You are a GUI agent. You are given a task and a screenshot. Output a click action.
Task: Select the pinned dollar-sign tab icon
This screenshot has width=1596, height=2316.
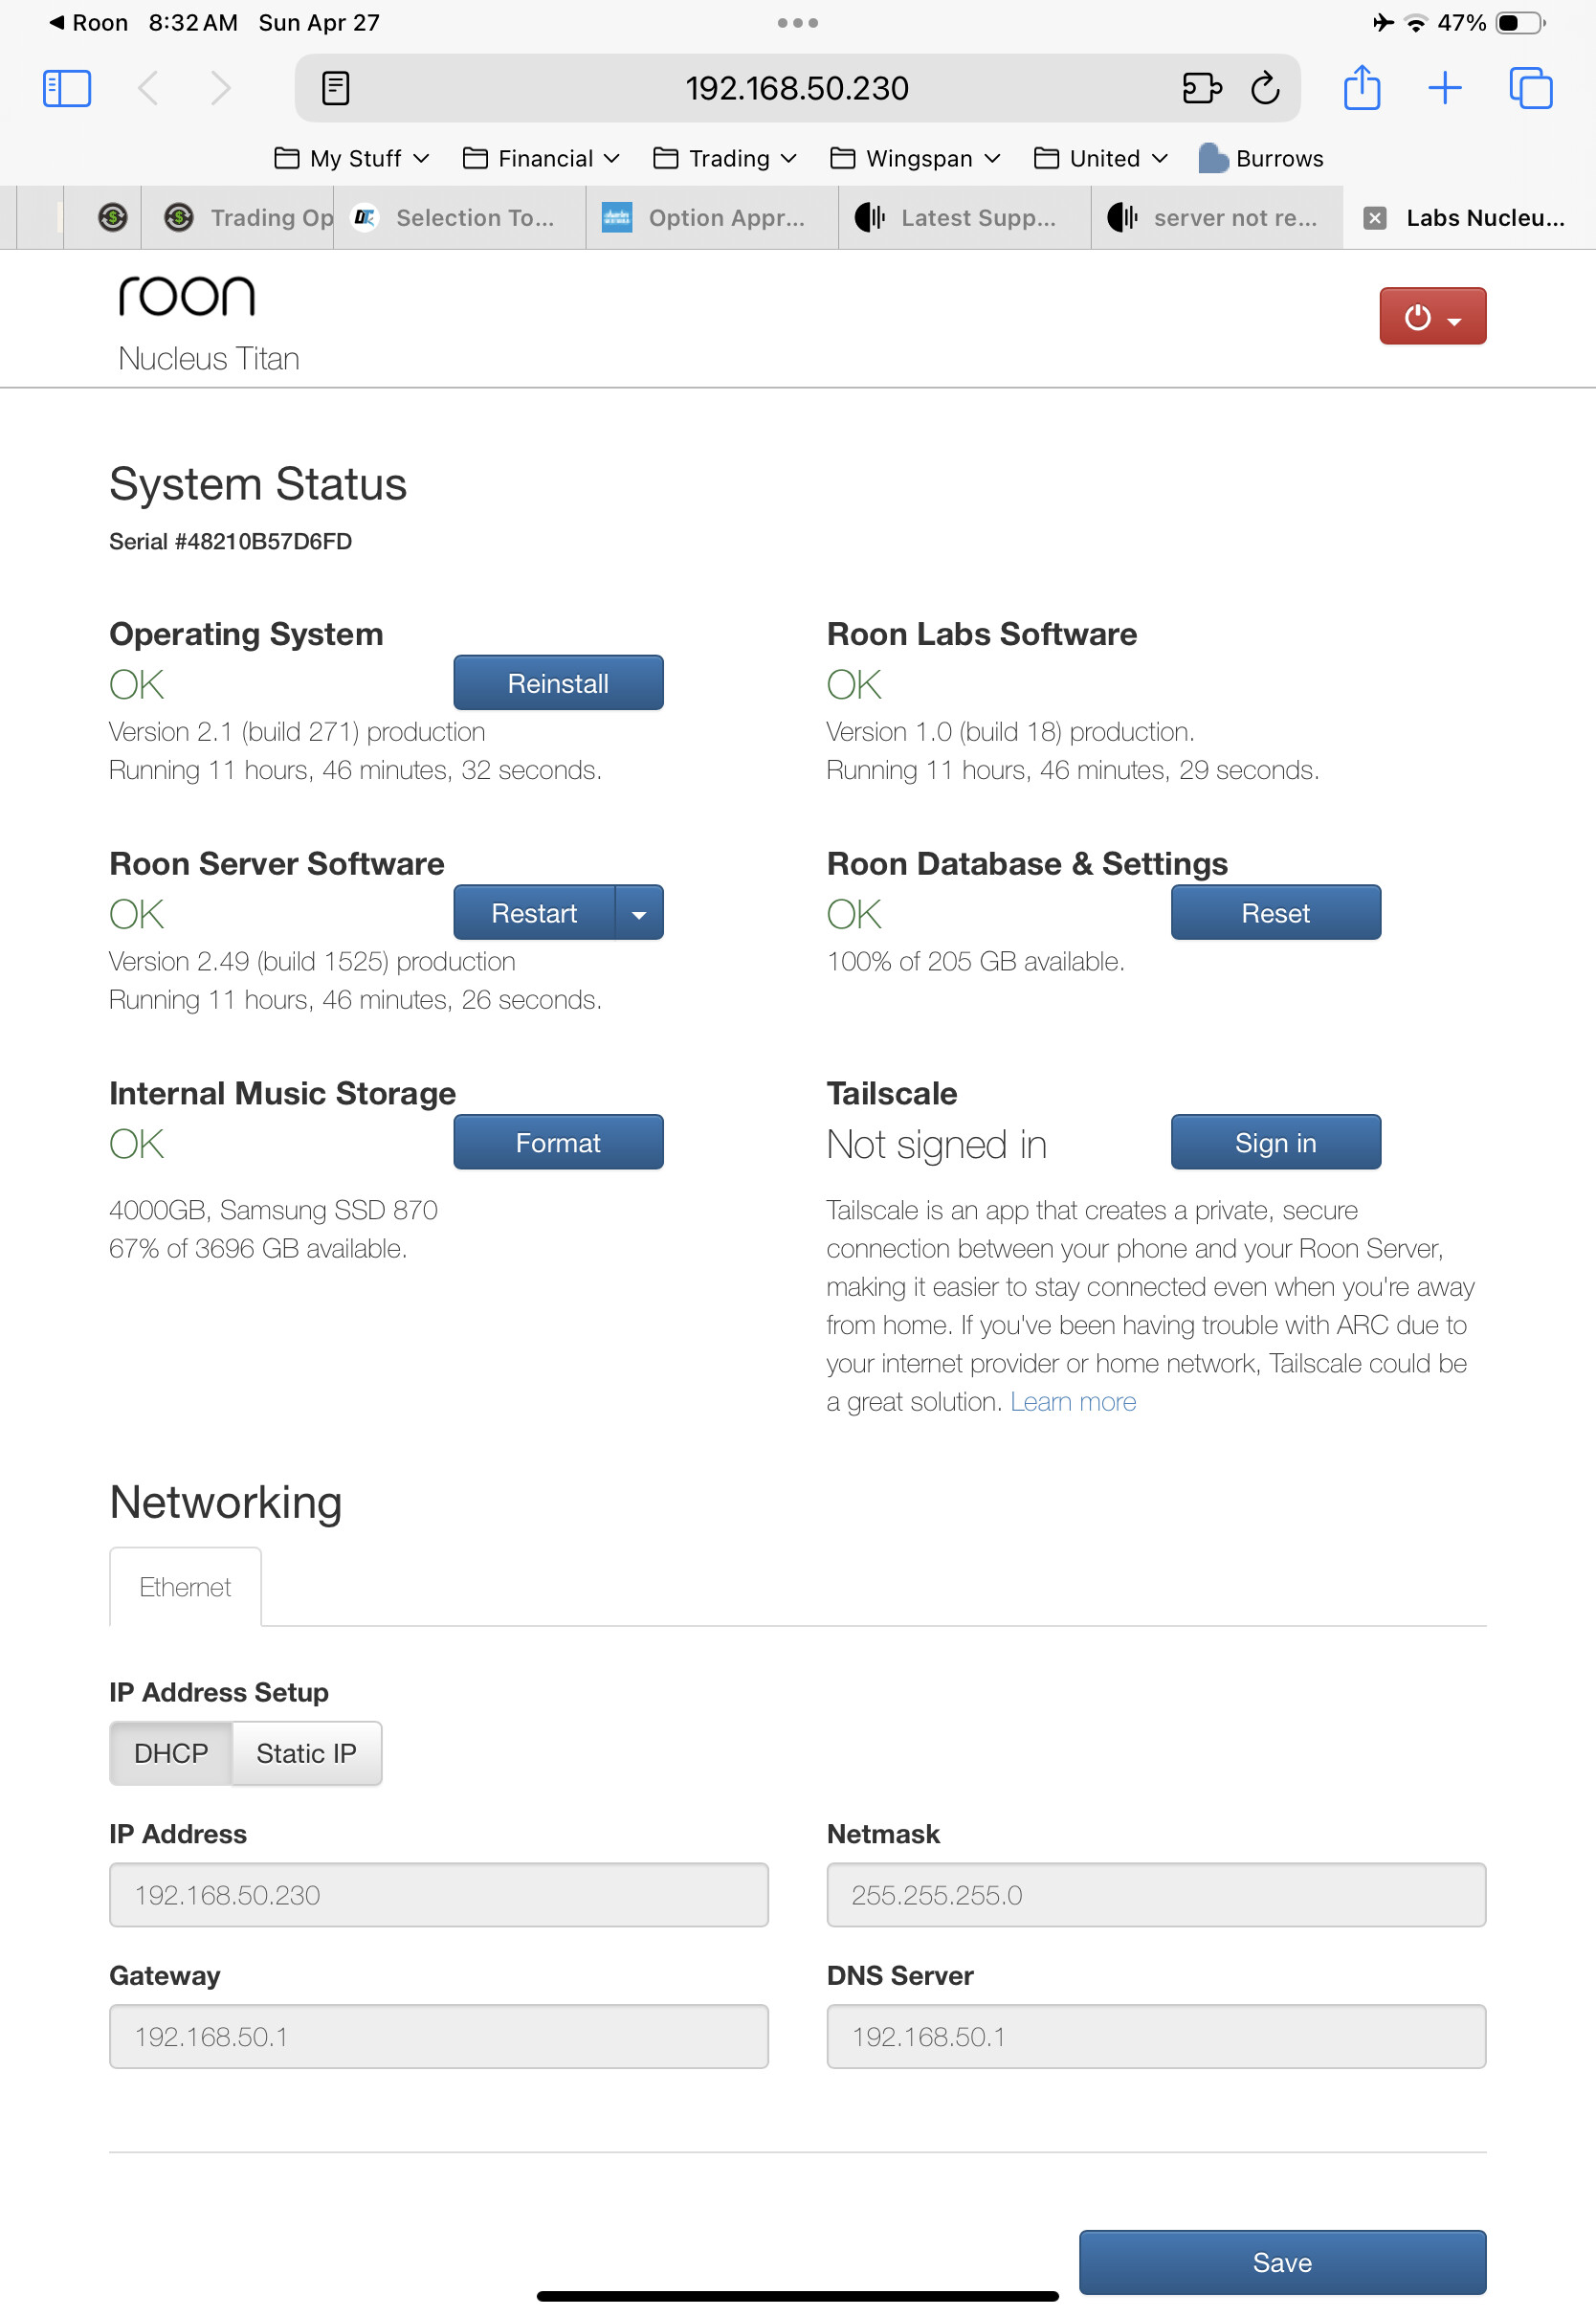(113, 217)
